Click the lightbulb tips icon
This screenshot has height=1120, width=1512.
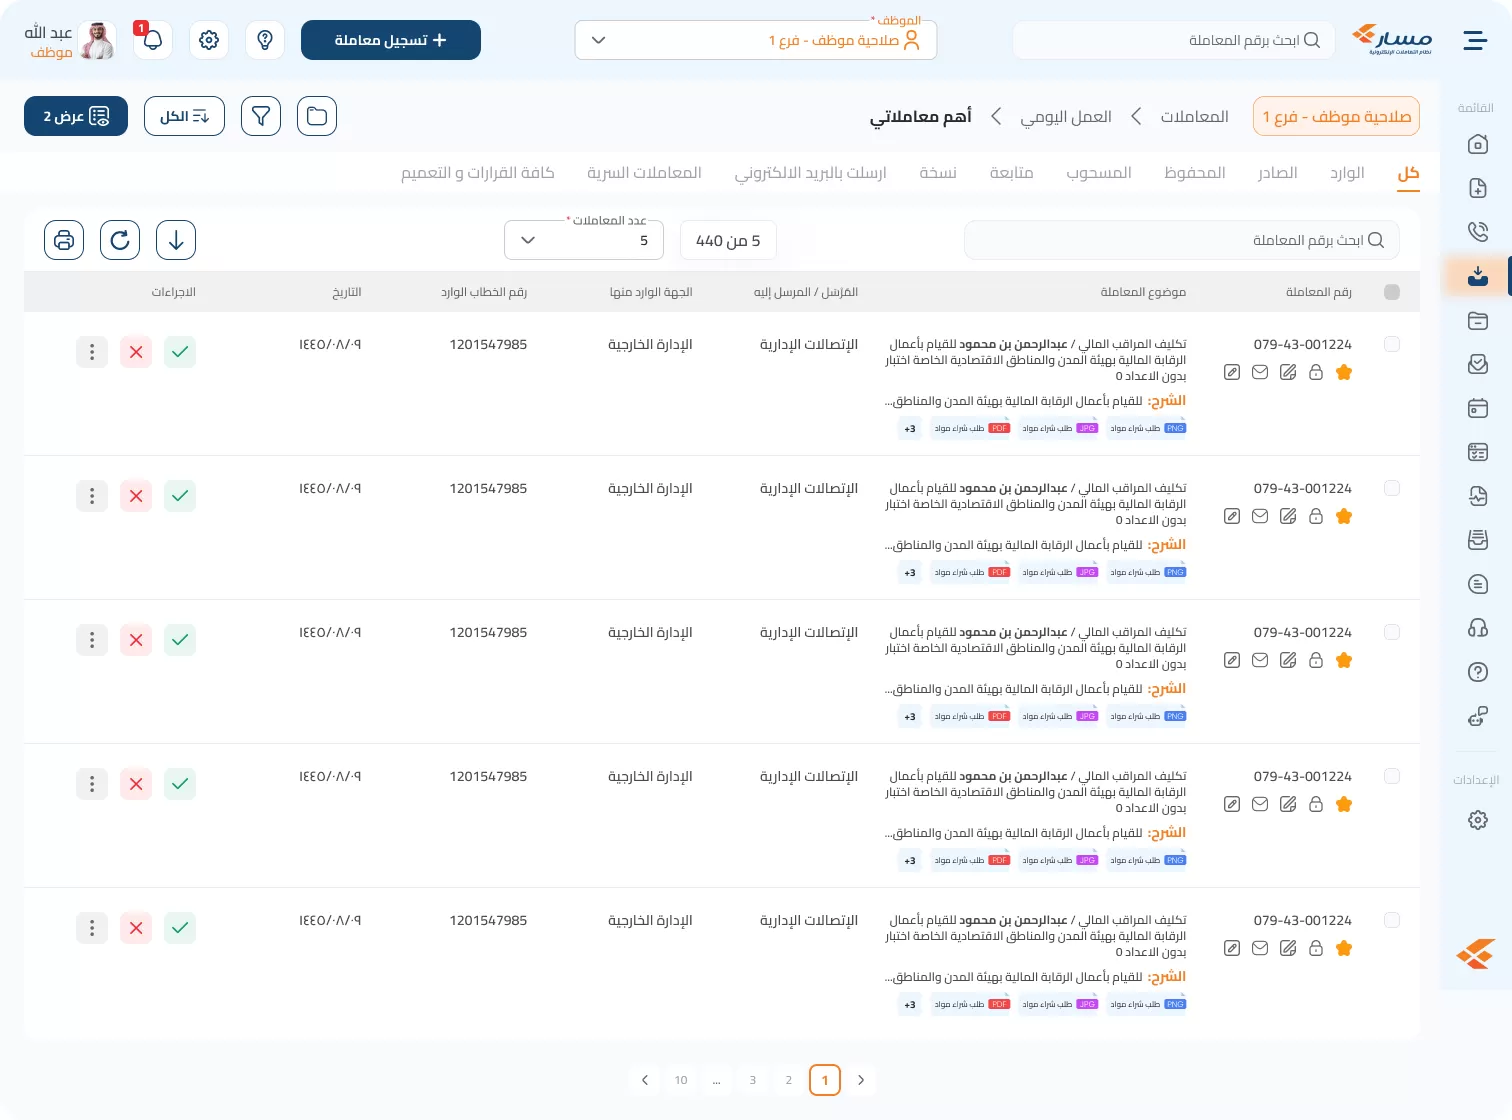265,40
